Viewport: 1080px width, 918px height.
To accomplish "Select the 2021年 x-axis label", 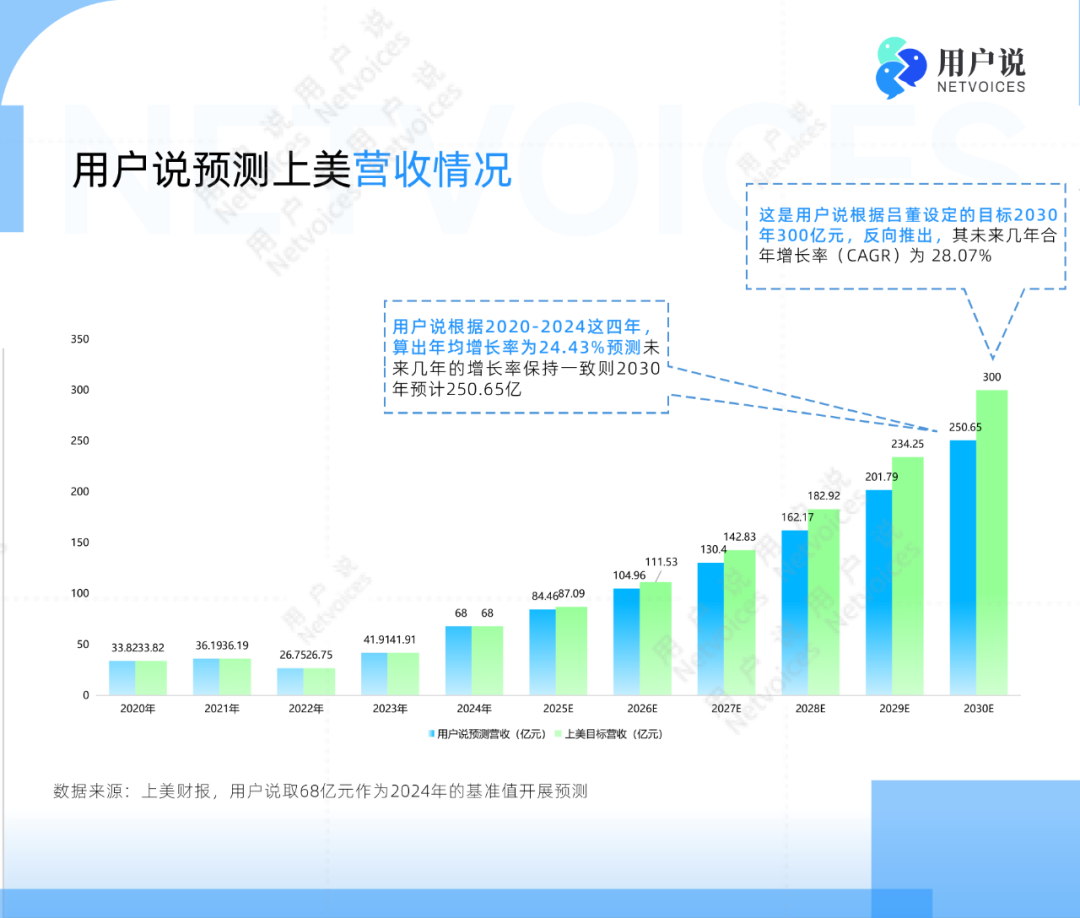I will pos(222,709).
